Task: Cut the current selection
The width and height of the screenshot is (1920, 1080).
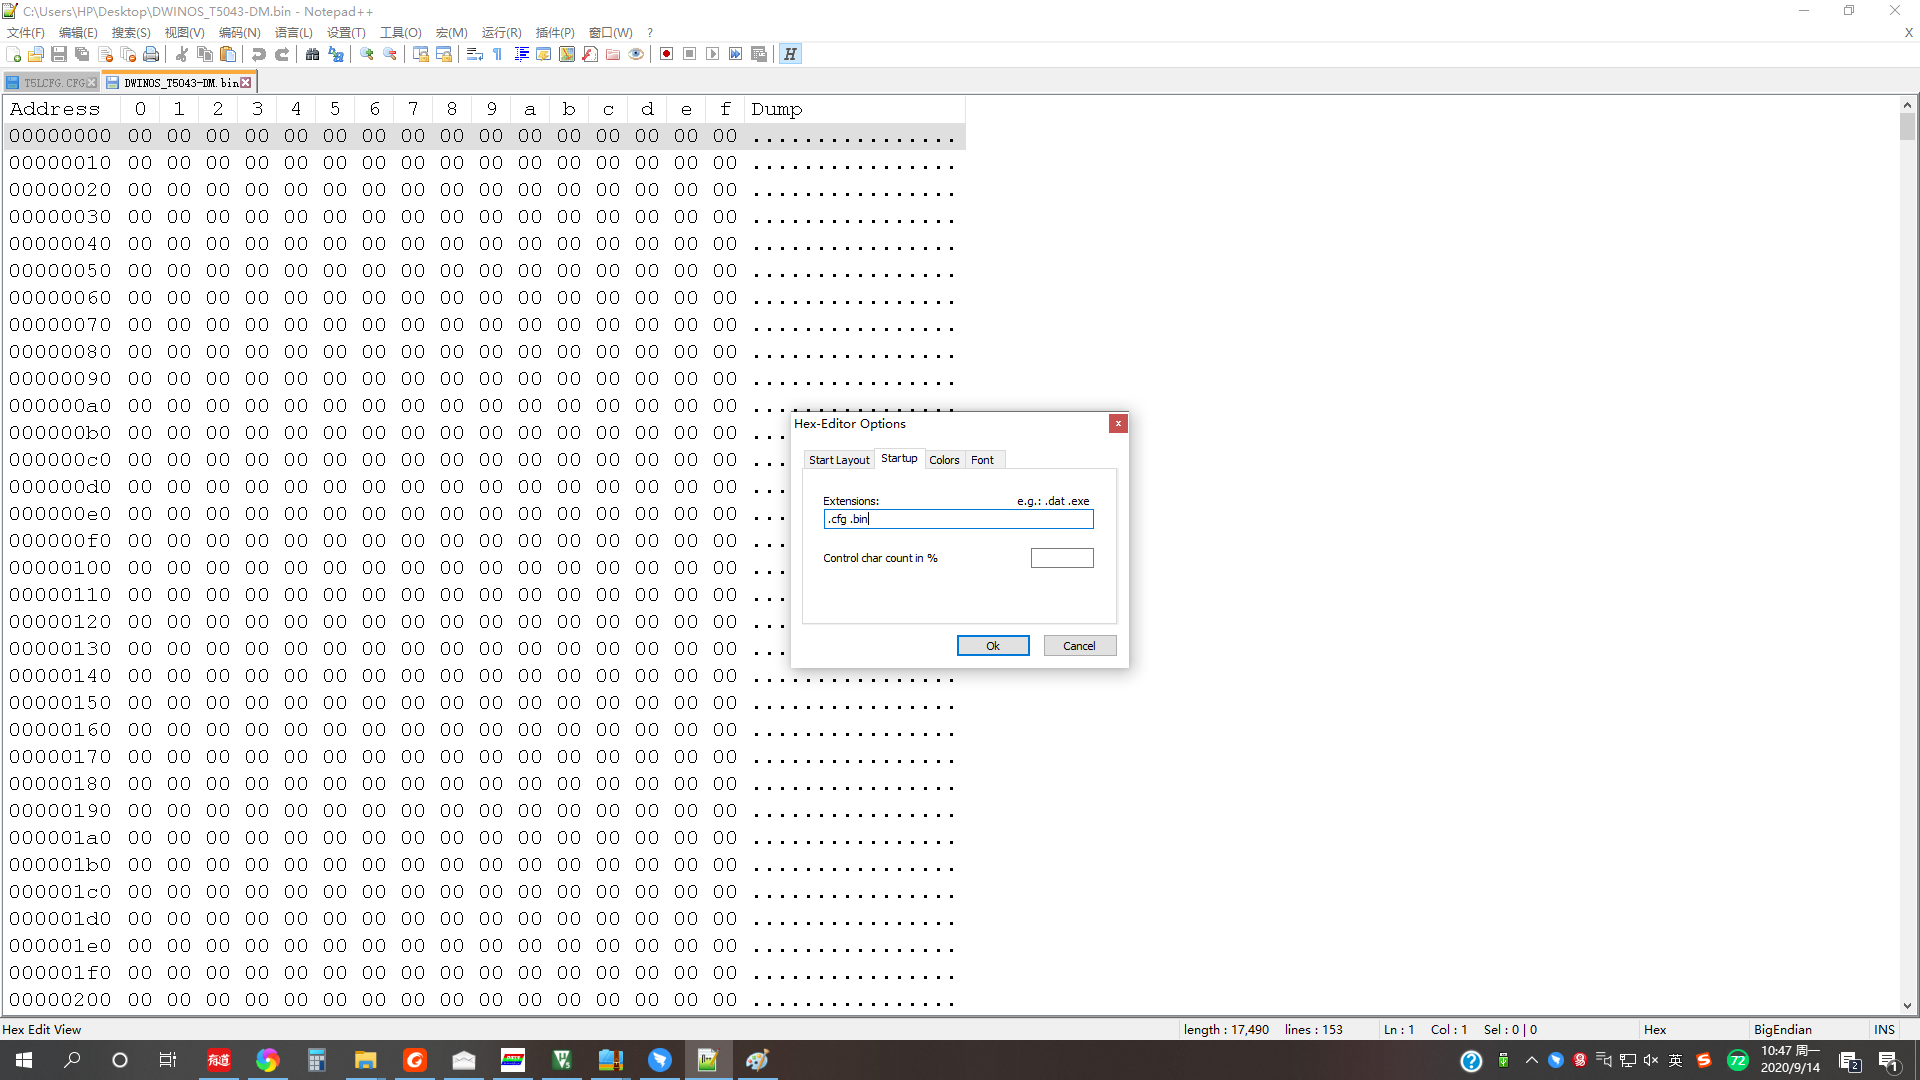Action: [x=181, y=54]
